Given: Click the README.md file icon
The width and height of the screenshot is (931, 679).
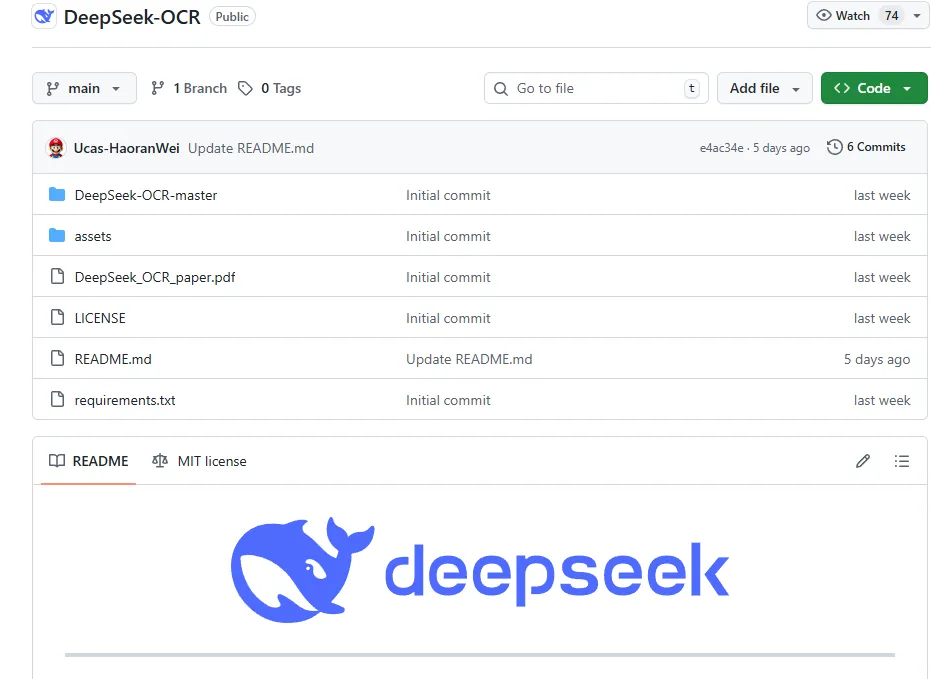Looking at the screenshot, I should 58,358.
